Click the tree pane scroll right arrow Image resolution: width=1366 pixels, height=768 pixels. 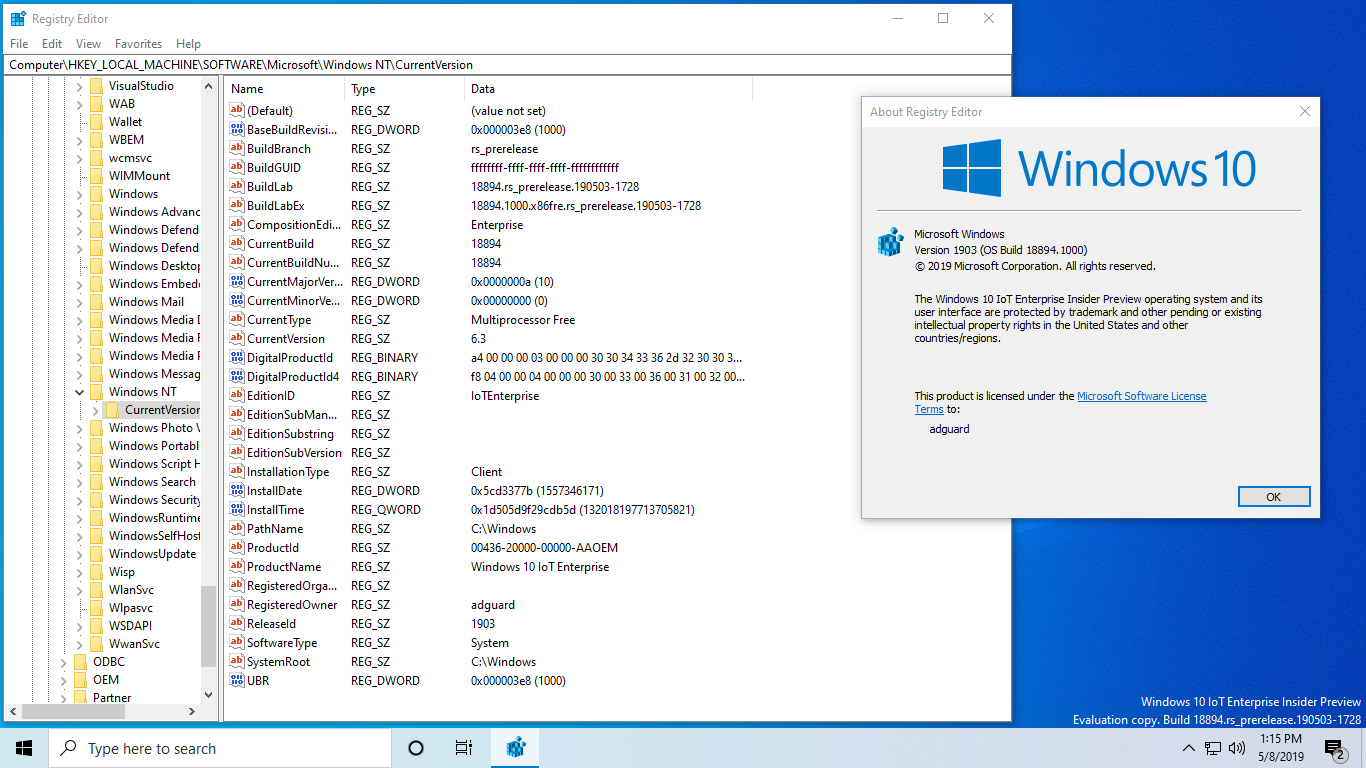click(193, 711)
